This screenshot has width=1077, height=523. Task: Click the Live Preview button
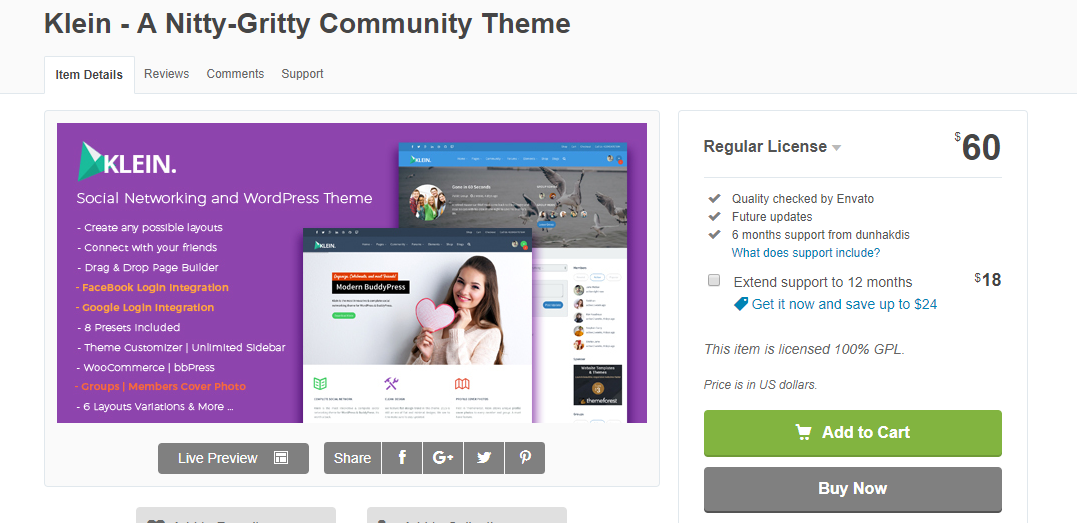click(234, 458)
